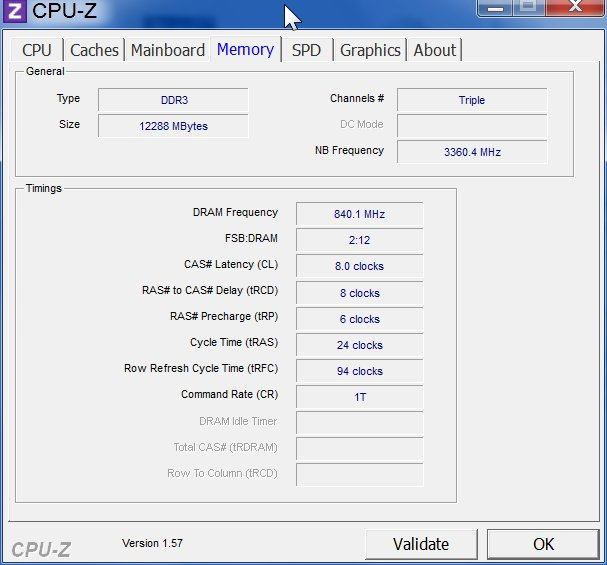Screen dimensions: 607x565
Task: Click the Validate button
Action: pyautogui.click(x=421, y=544)
